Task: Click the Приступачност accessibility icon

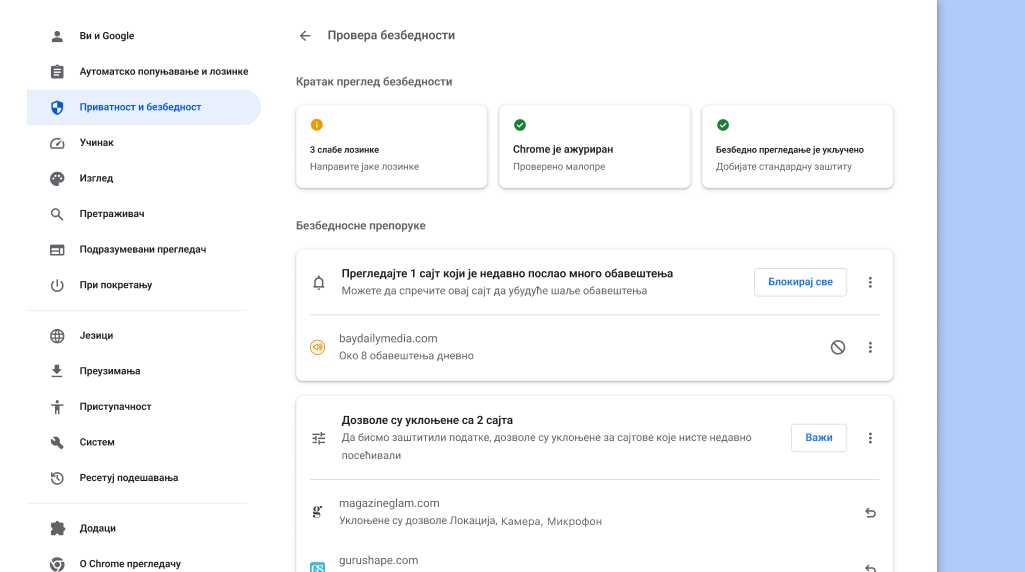Action: coord(57,407)
